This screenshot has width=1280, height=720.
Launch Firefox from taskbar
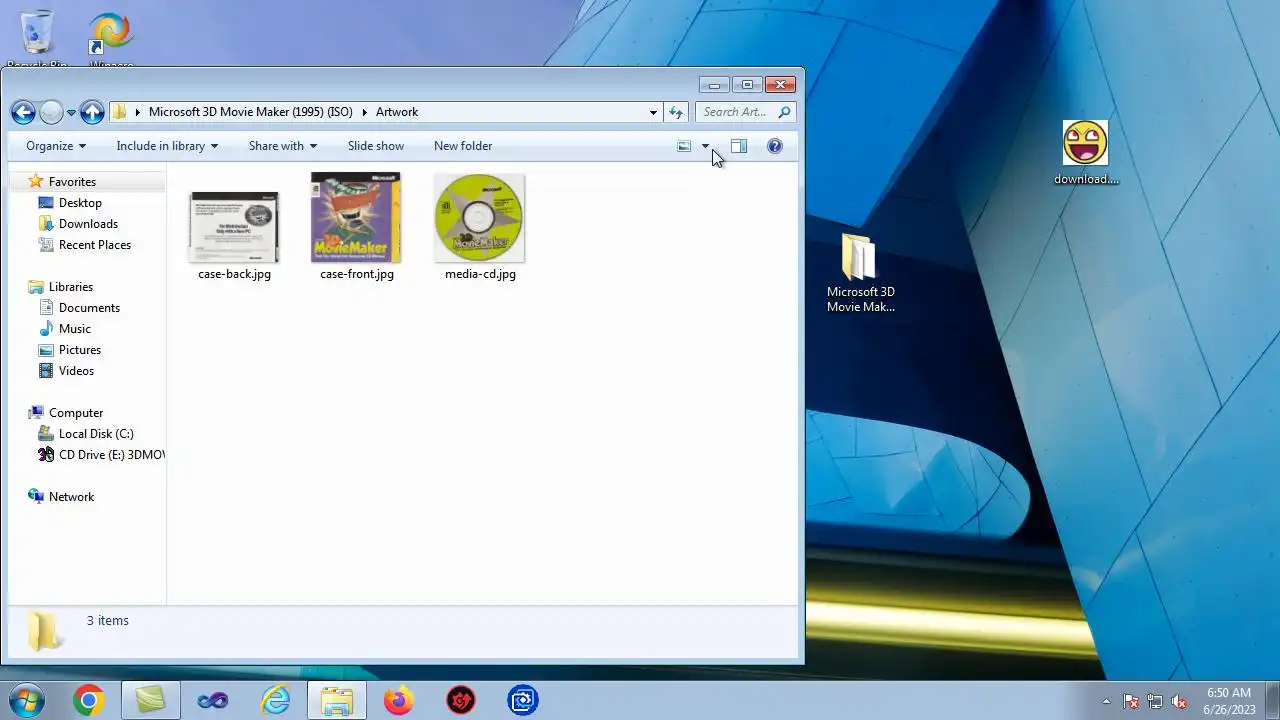399,701
